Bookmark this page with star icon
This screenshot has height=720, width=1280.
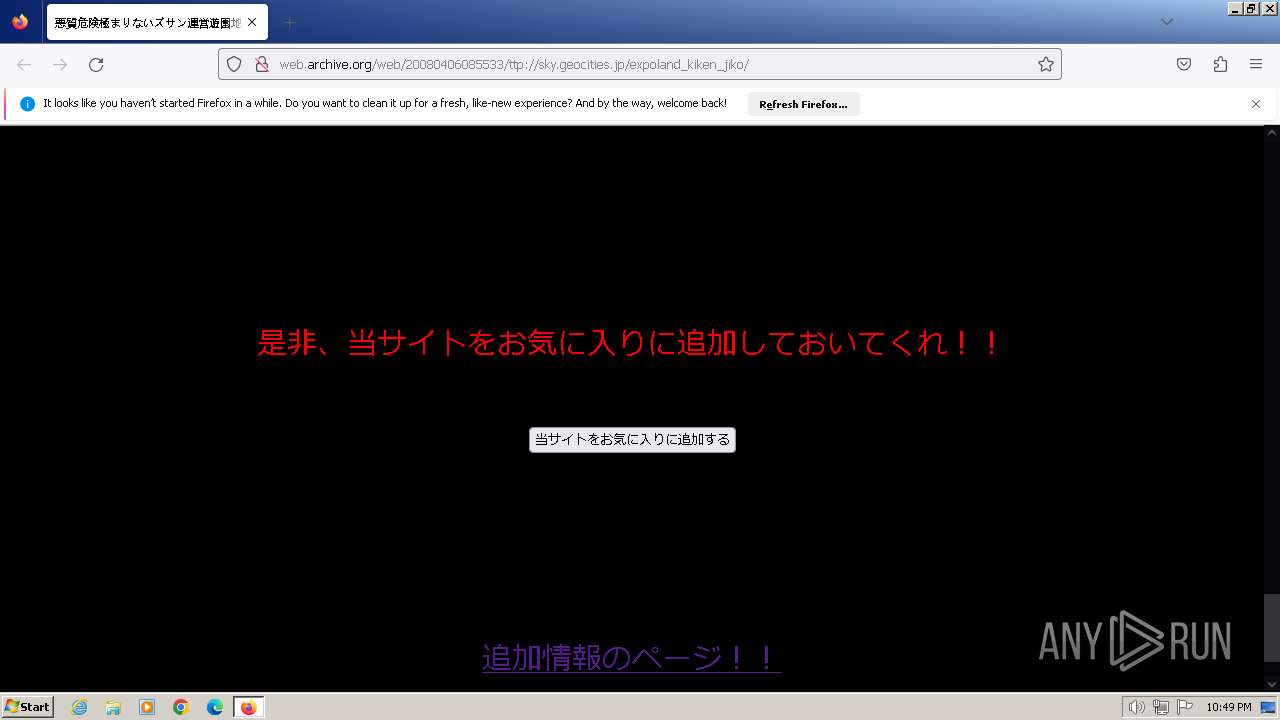(x=1046, y=64)
